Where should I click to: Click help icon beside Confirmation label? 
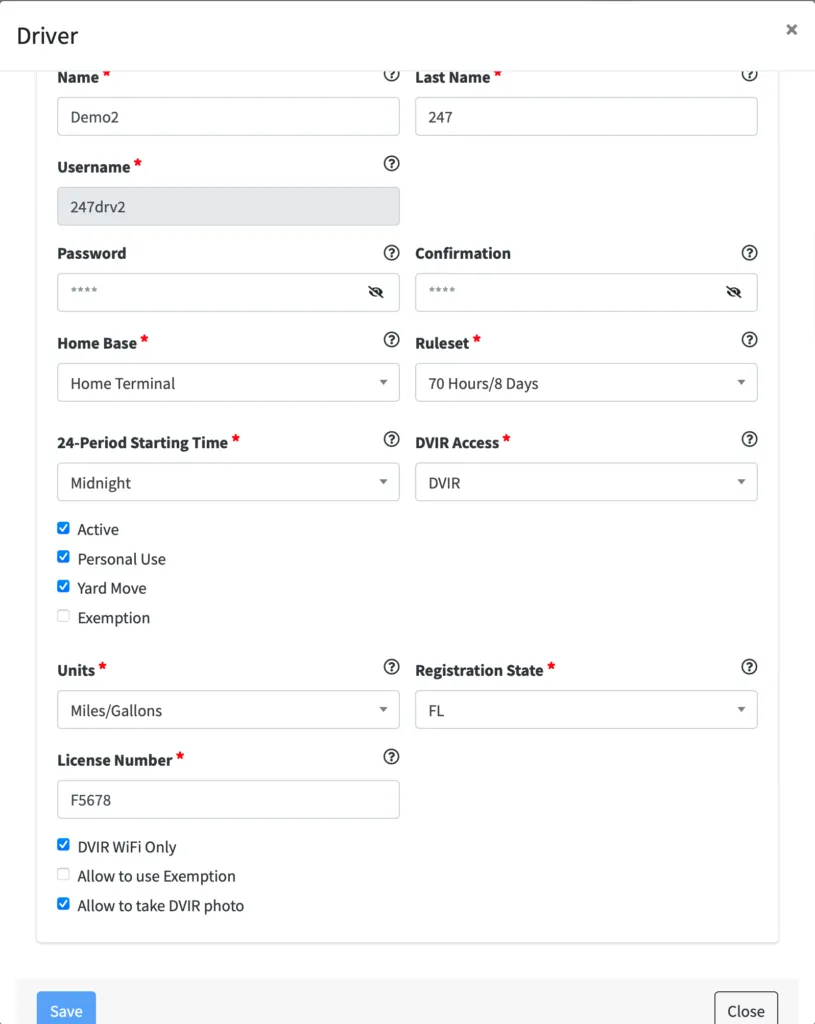[x=749, y=253]
